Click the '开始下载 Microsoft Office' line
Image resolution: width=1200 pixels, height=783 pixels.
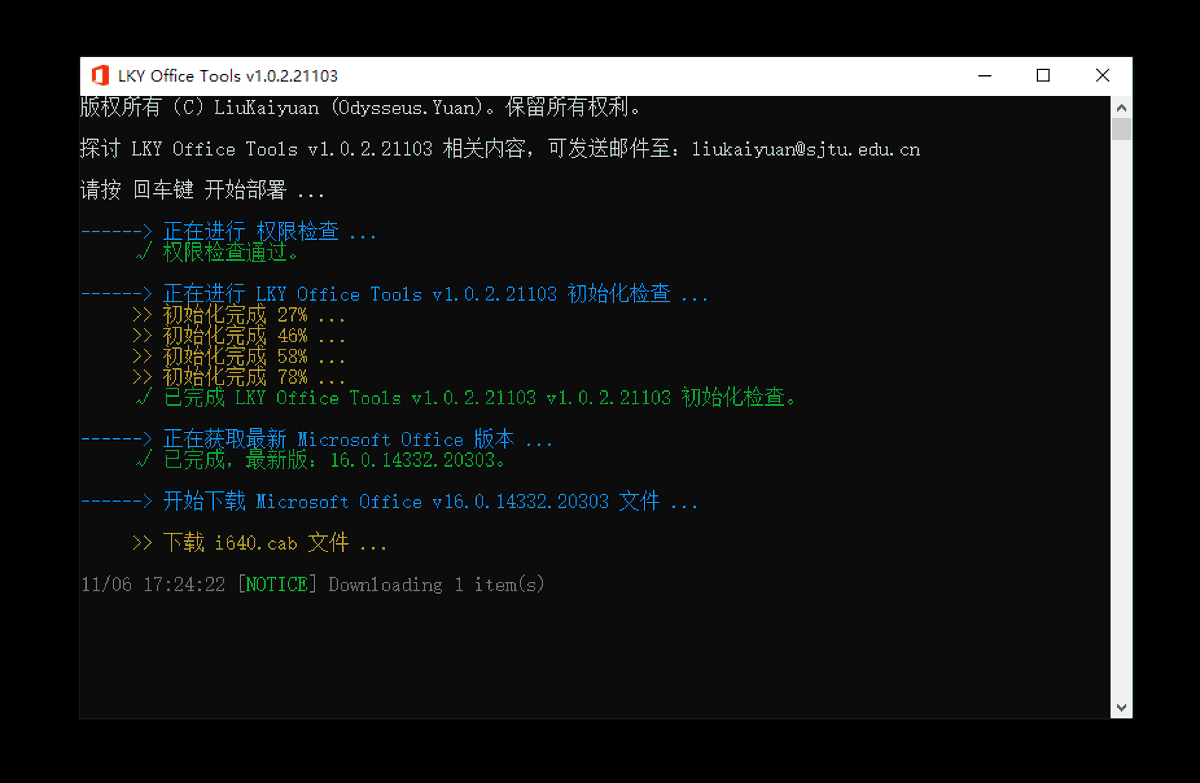(x=389, y=501)
